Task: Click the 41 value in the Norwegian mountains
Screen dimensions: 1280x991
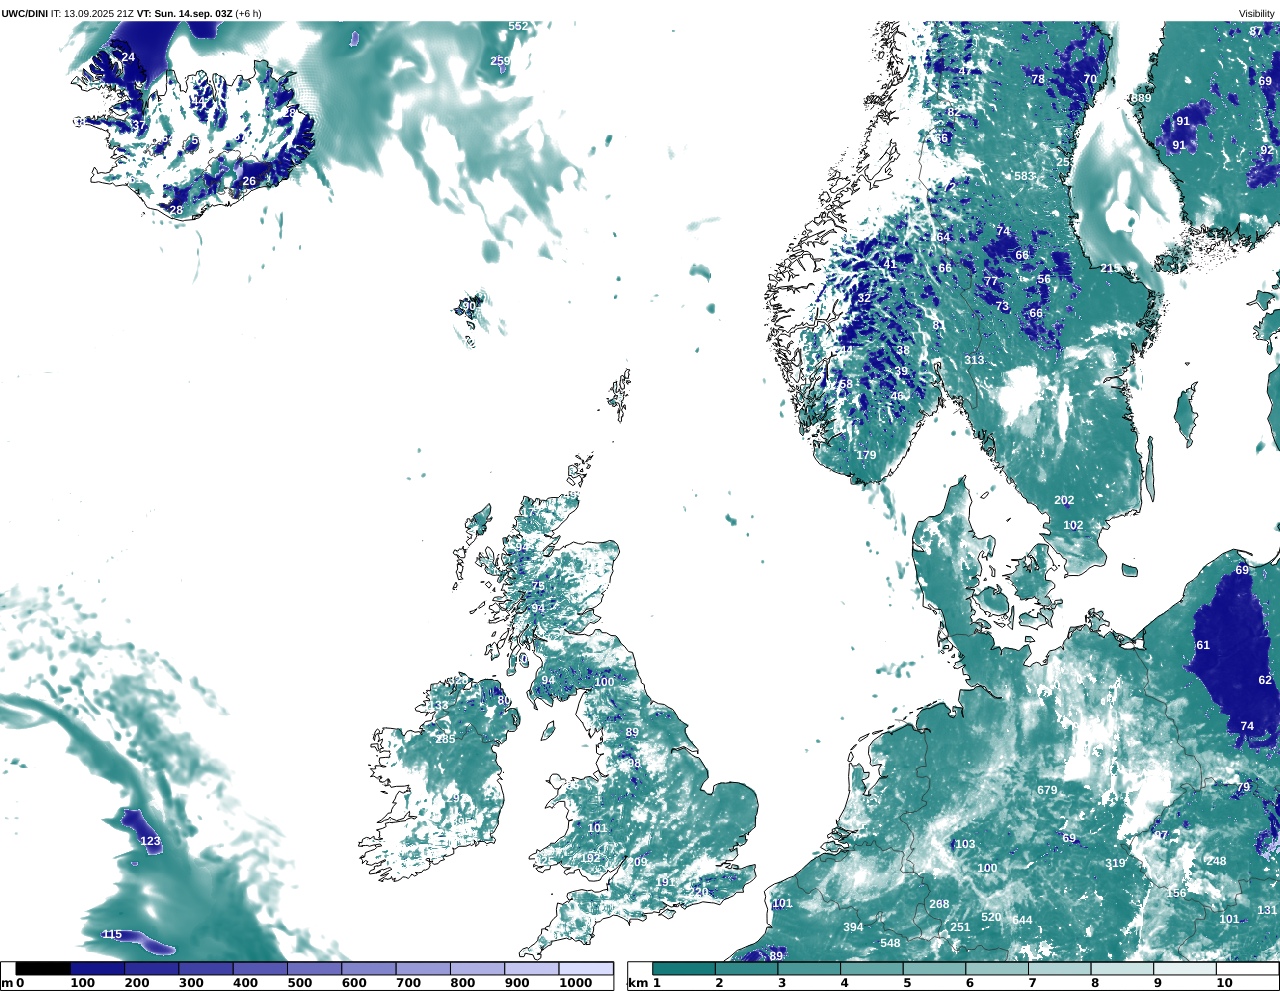Action: (x=889, y=264)
